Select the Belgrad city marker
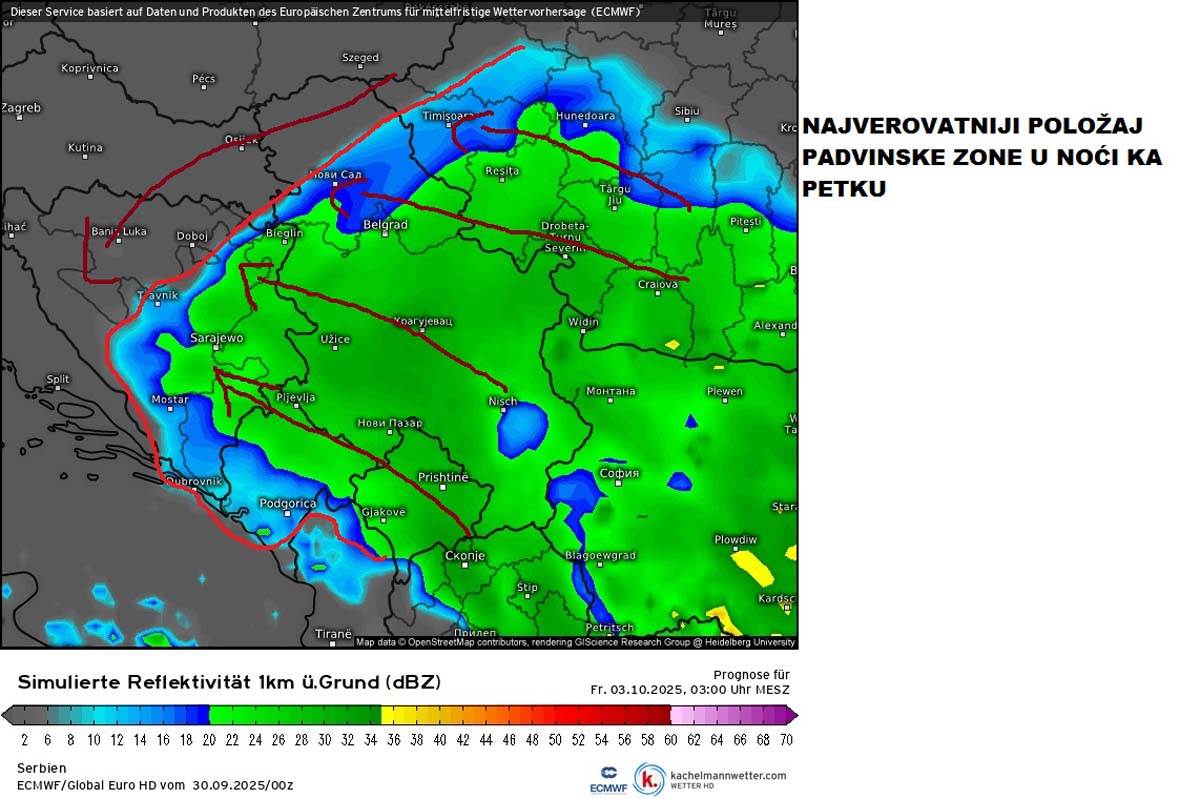 click(x=388, y=223)
